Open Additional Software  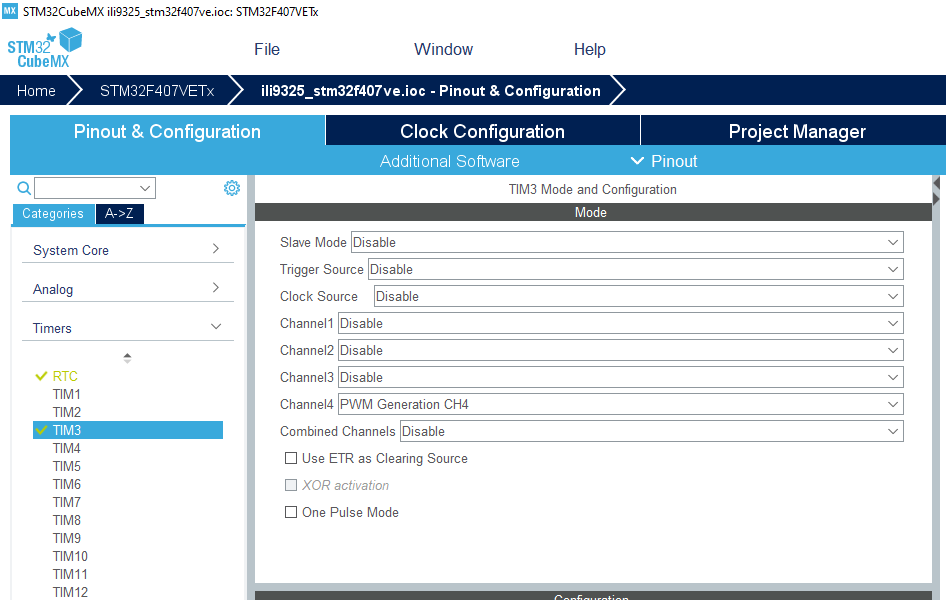(449, 161)
